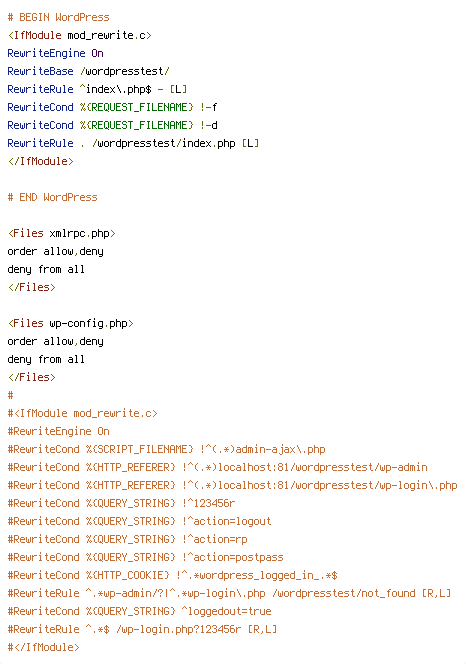
Task: Click the RewriteCond line ending with '!-f'
Action: [113, 107]
